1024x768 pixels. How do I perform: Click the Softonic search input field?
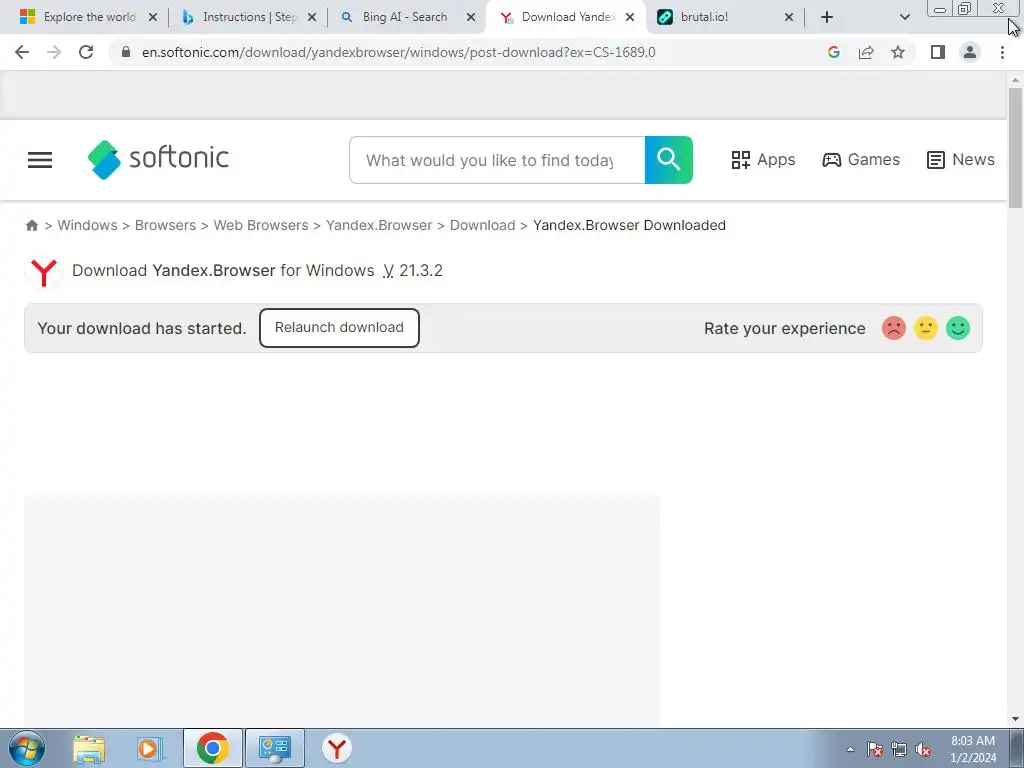pos(497,160)
